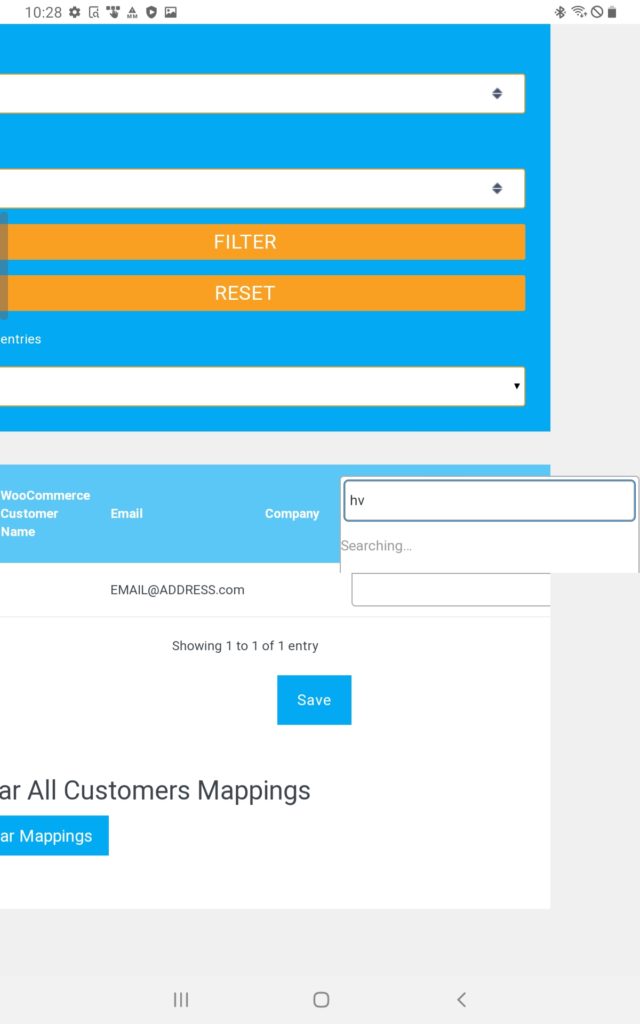Tap the battery status icon

611,12
